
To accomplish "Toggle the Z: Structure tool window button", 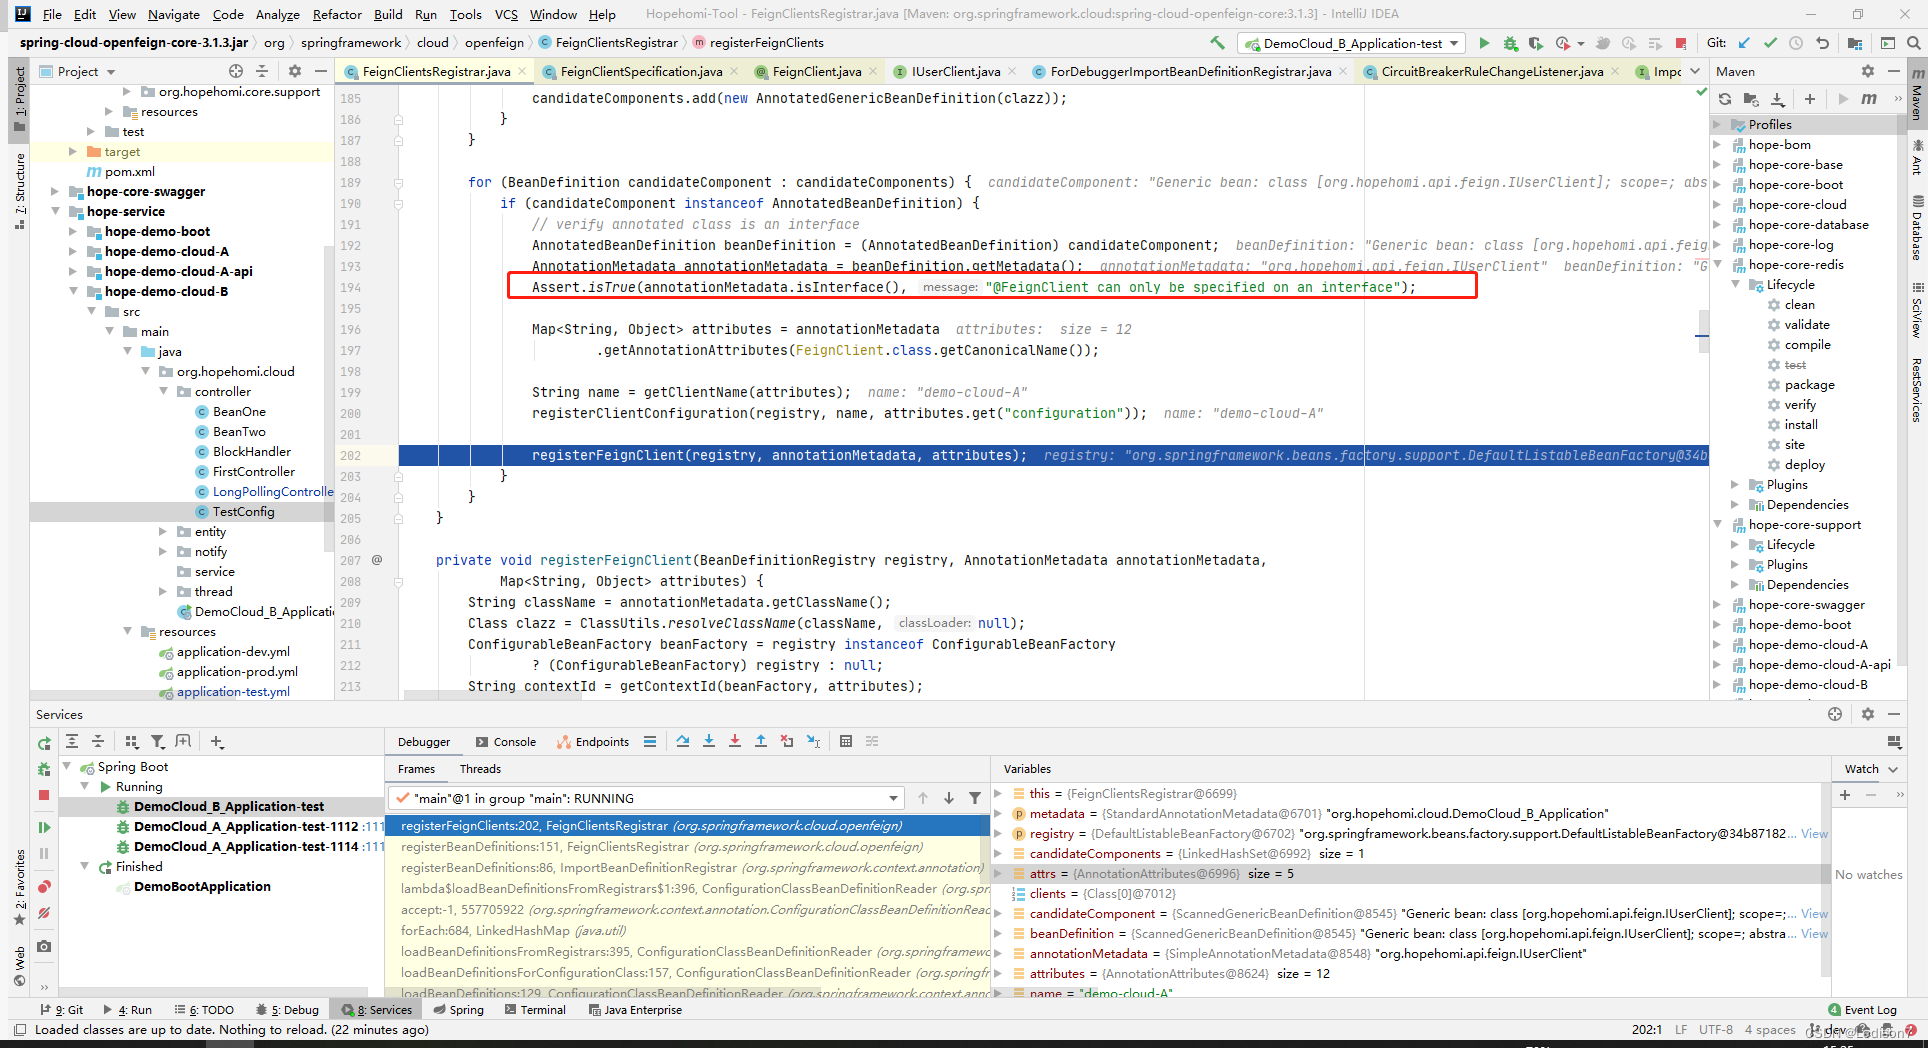I will click(19, 189).
